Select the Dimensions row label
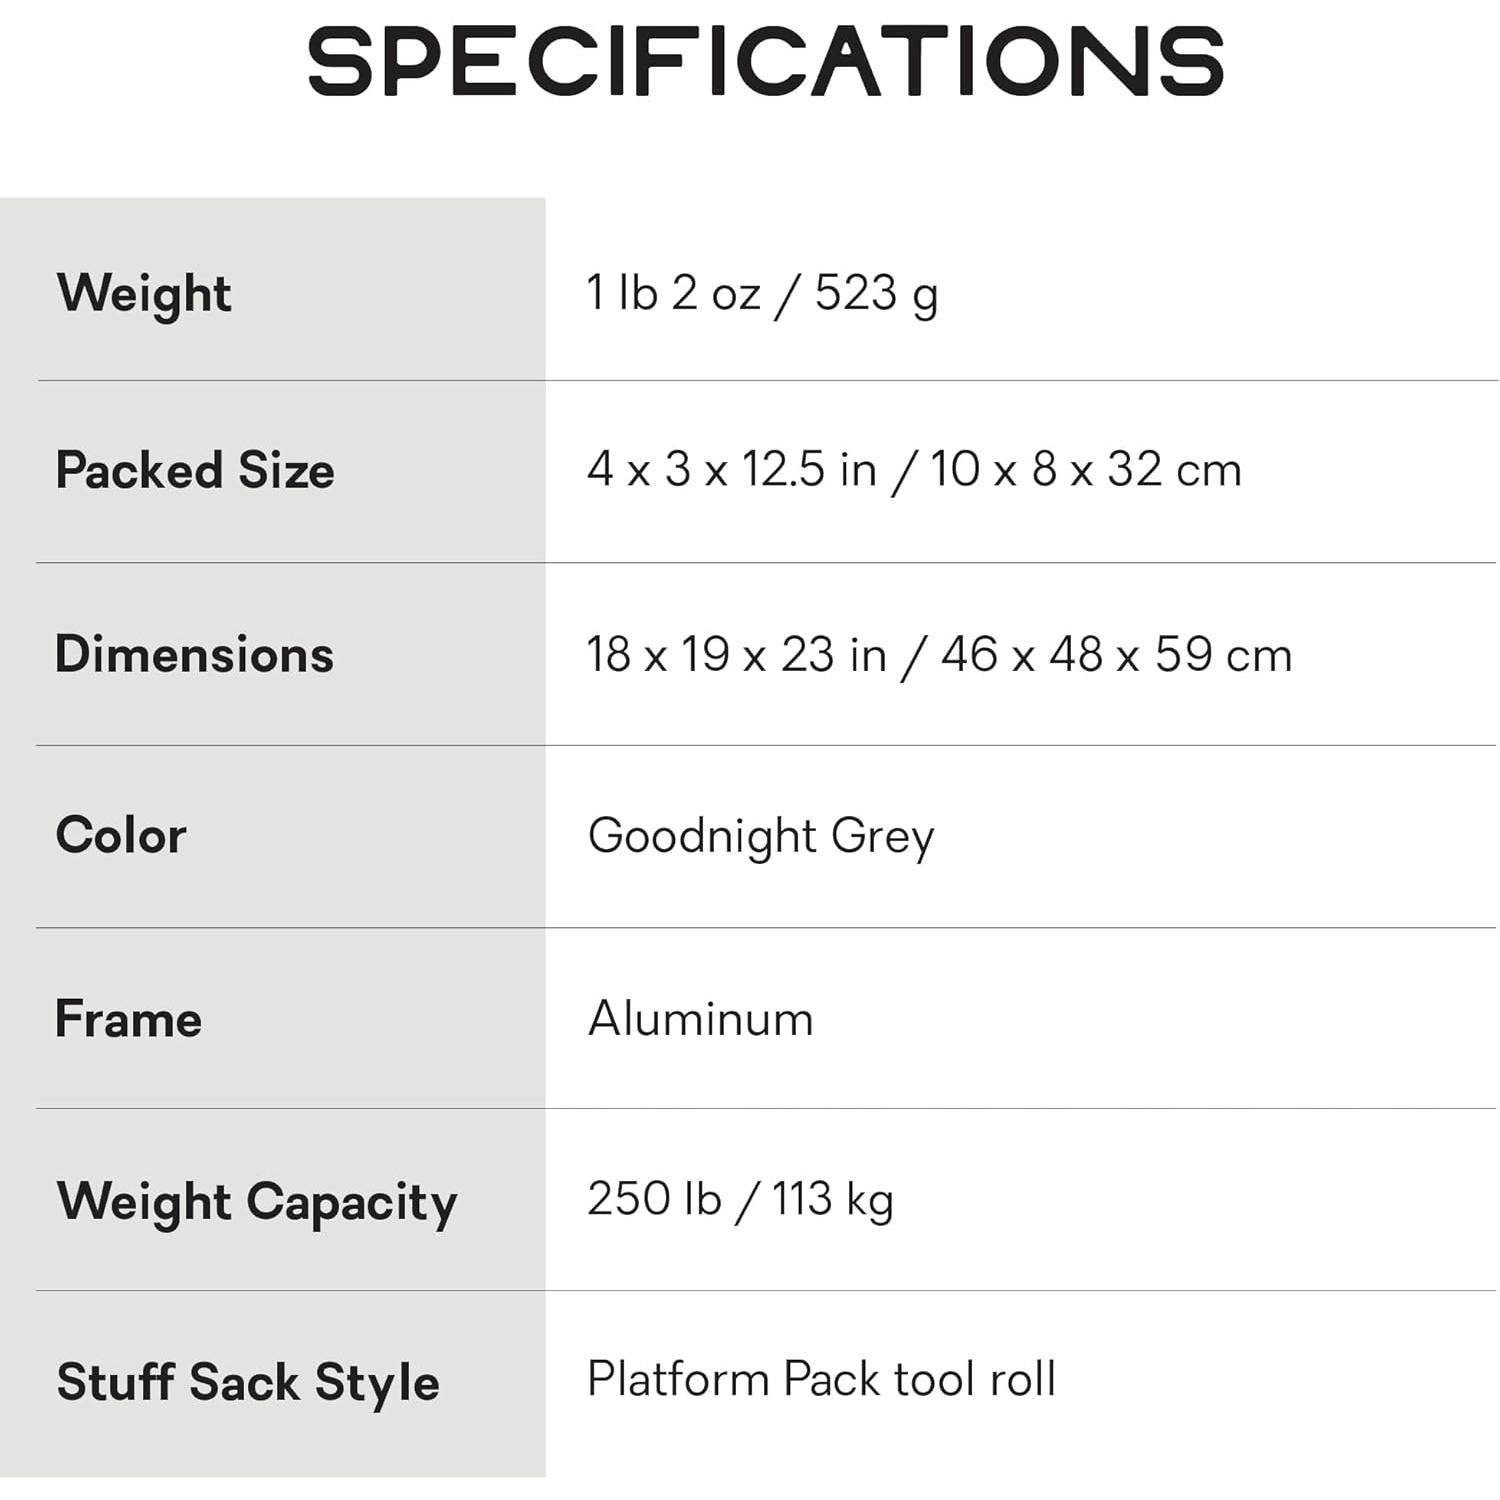This screenshot has width=1500, height=1500. pyautogui.click(x=194, y=655)
